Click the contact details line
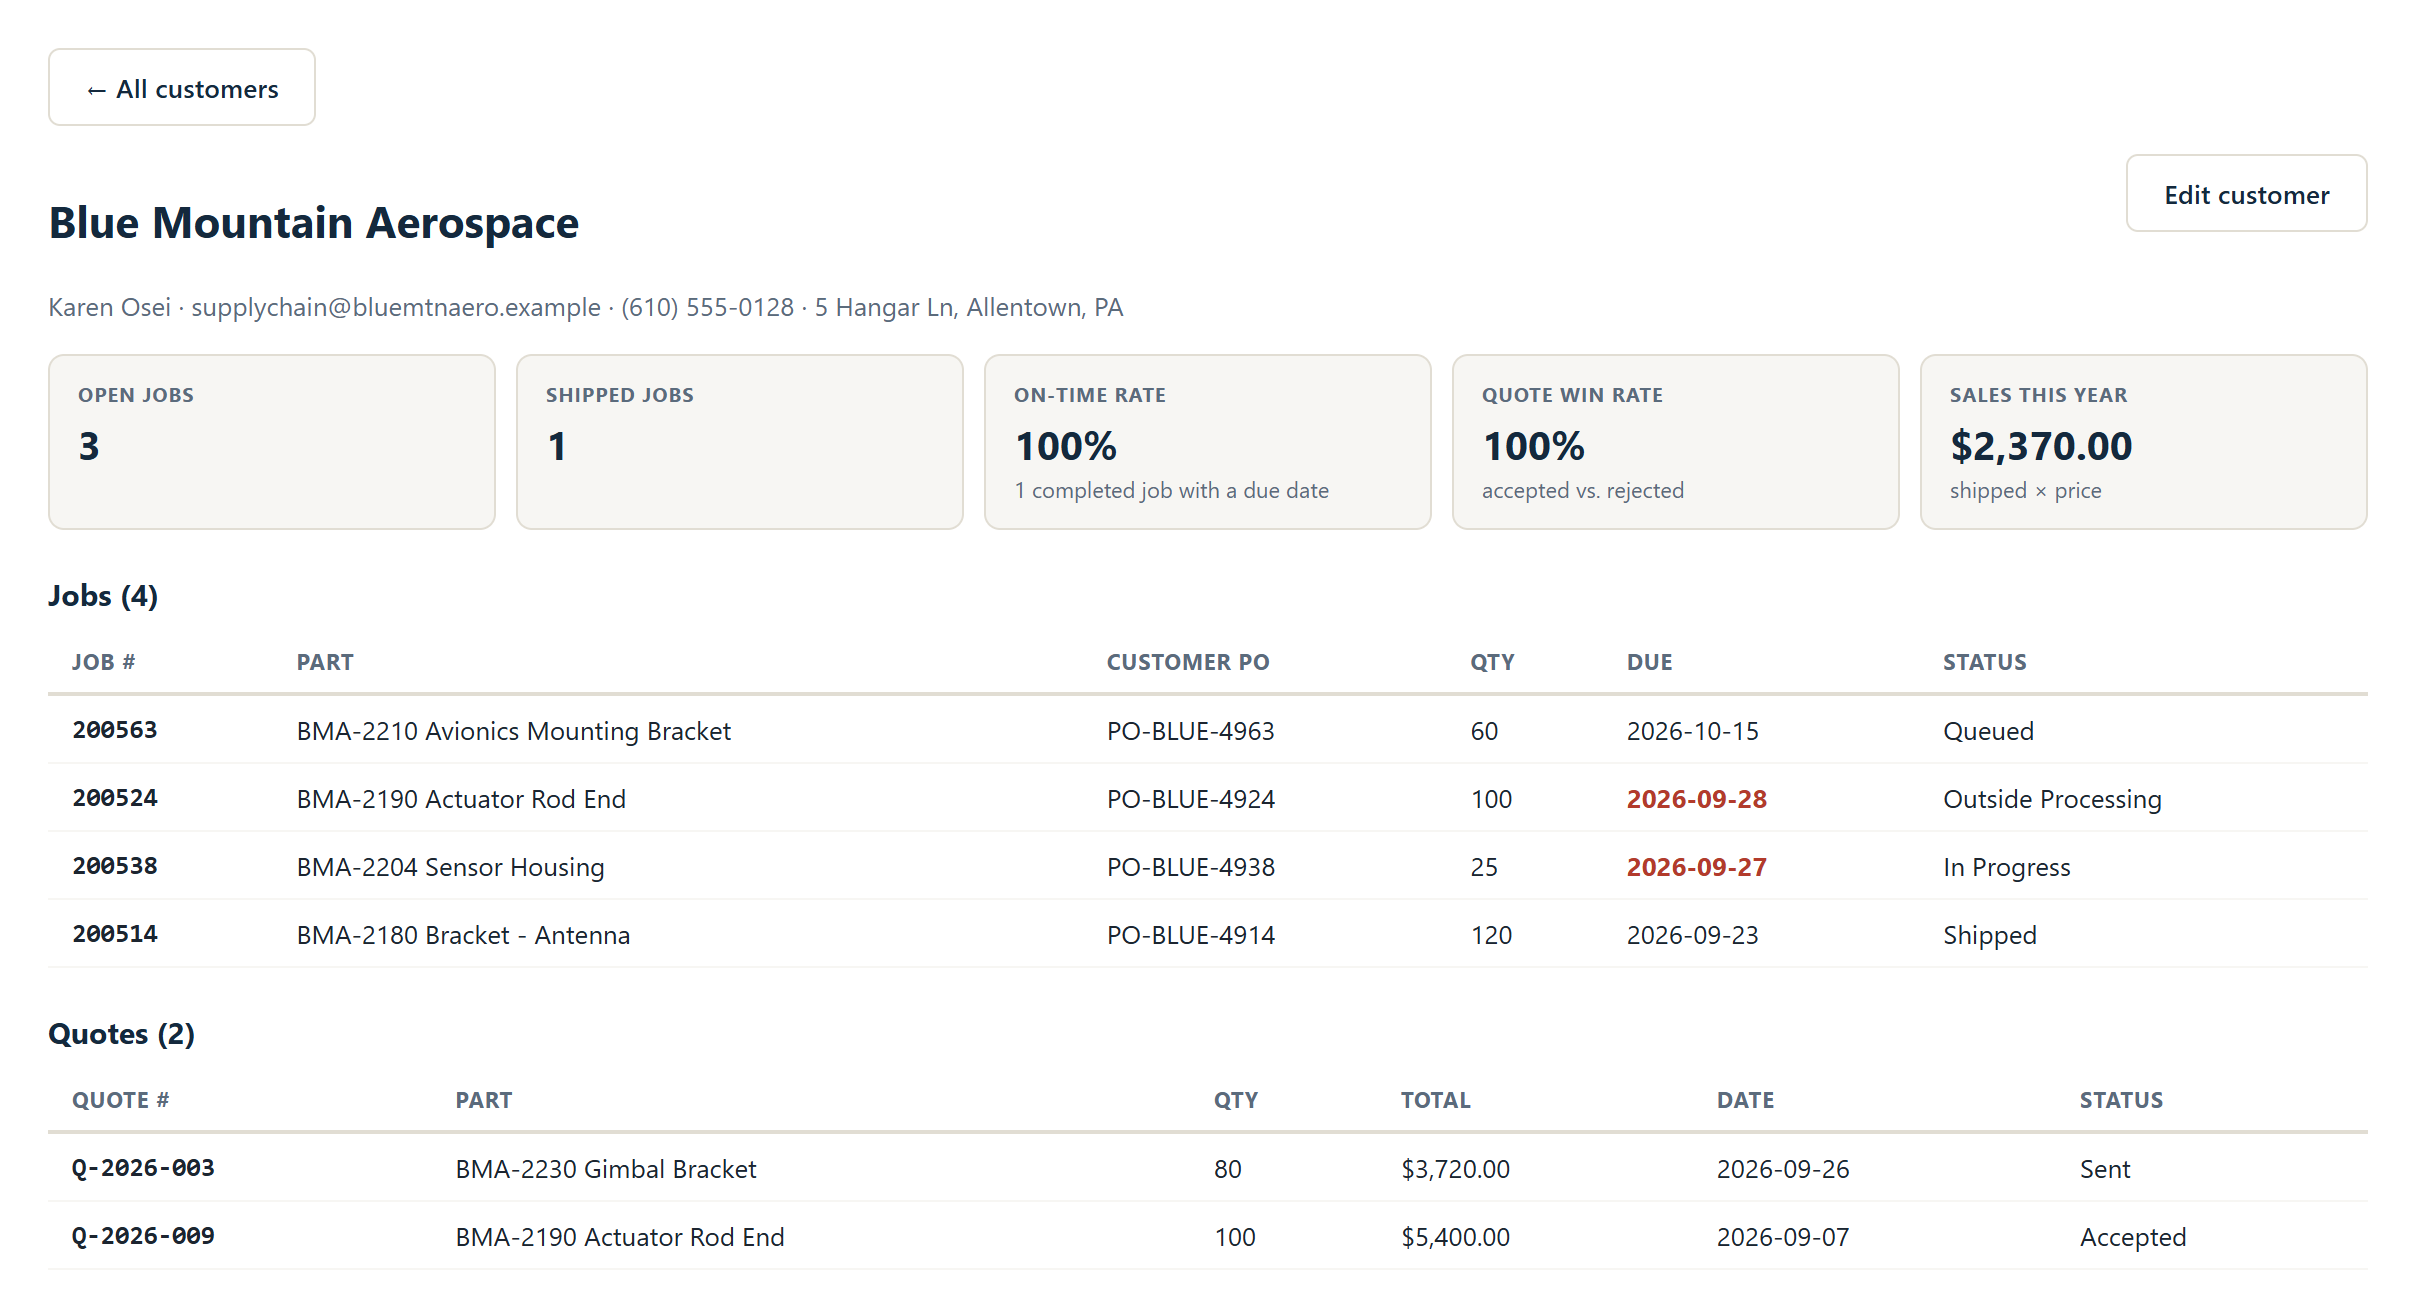Screen dimensions: 2416x1316 [x=586, y=307]
